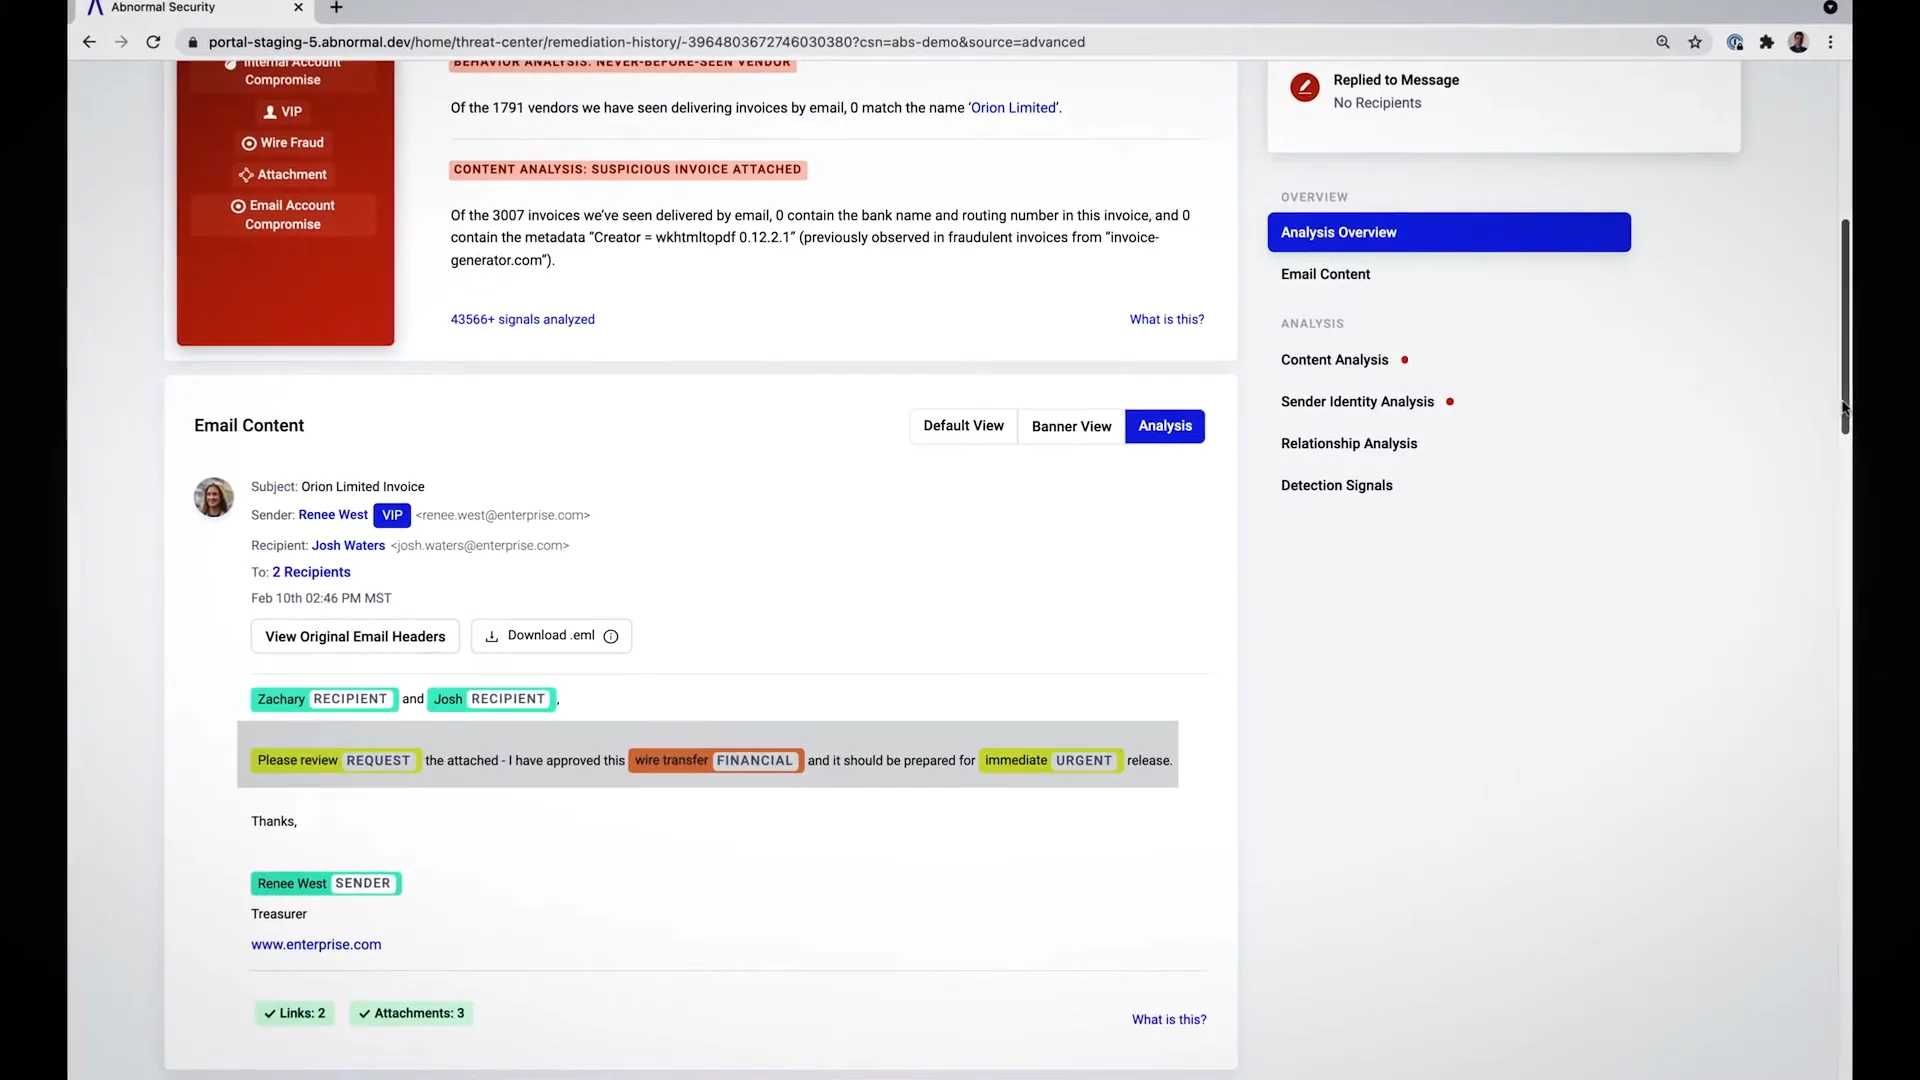Go to Sender Identity Analysis section
The height and width of the screenshot is (1080, 1920).
click(x=1357, y=402)
